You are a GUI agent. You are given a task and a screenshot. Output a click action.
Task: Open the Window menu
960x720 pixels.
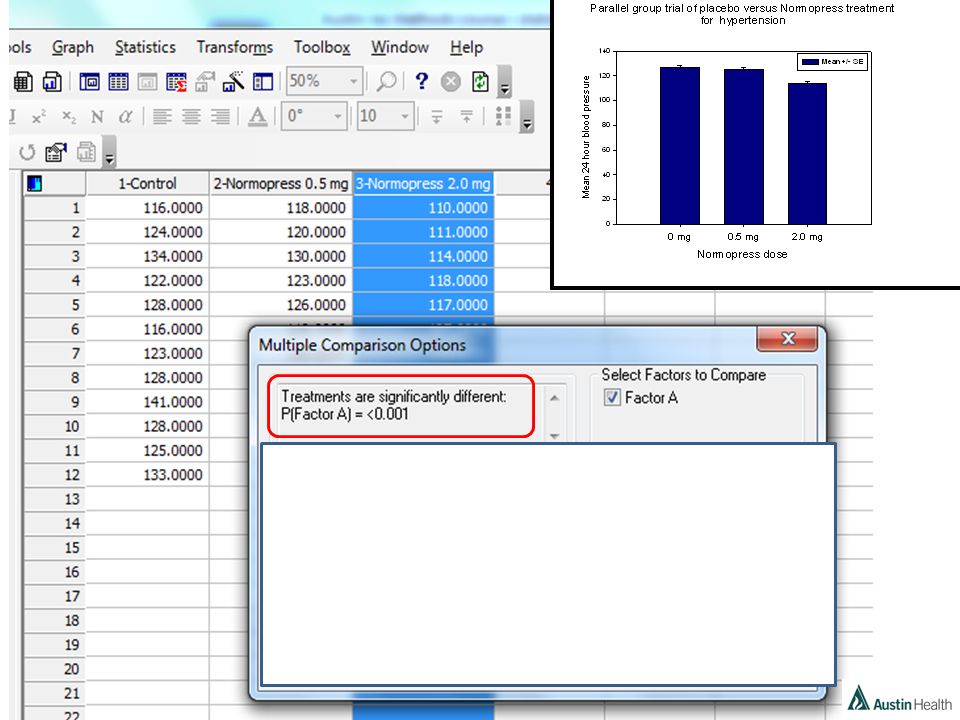pos(400,47)
